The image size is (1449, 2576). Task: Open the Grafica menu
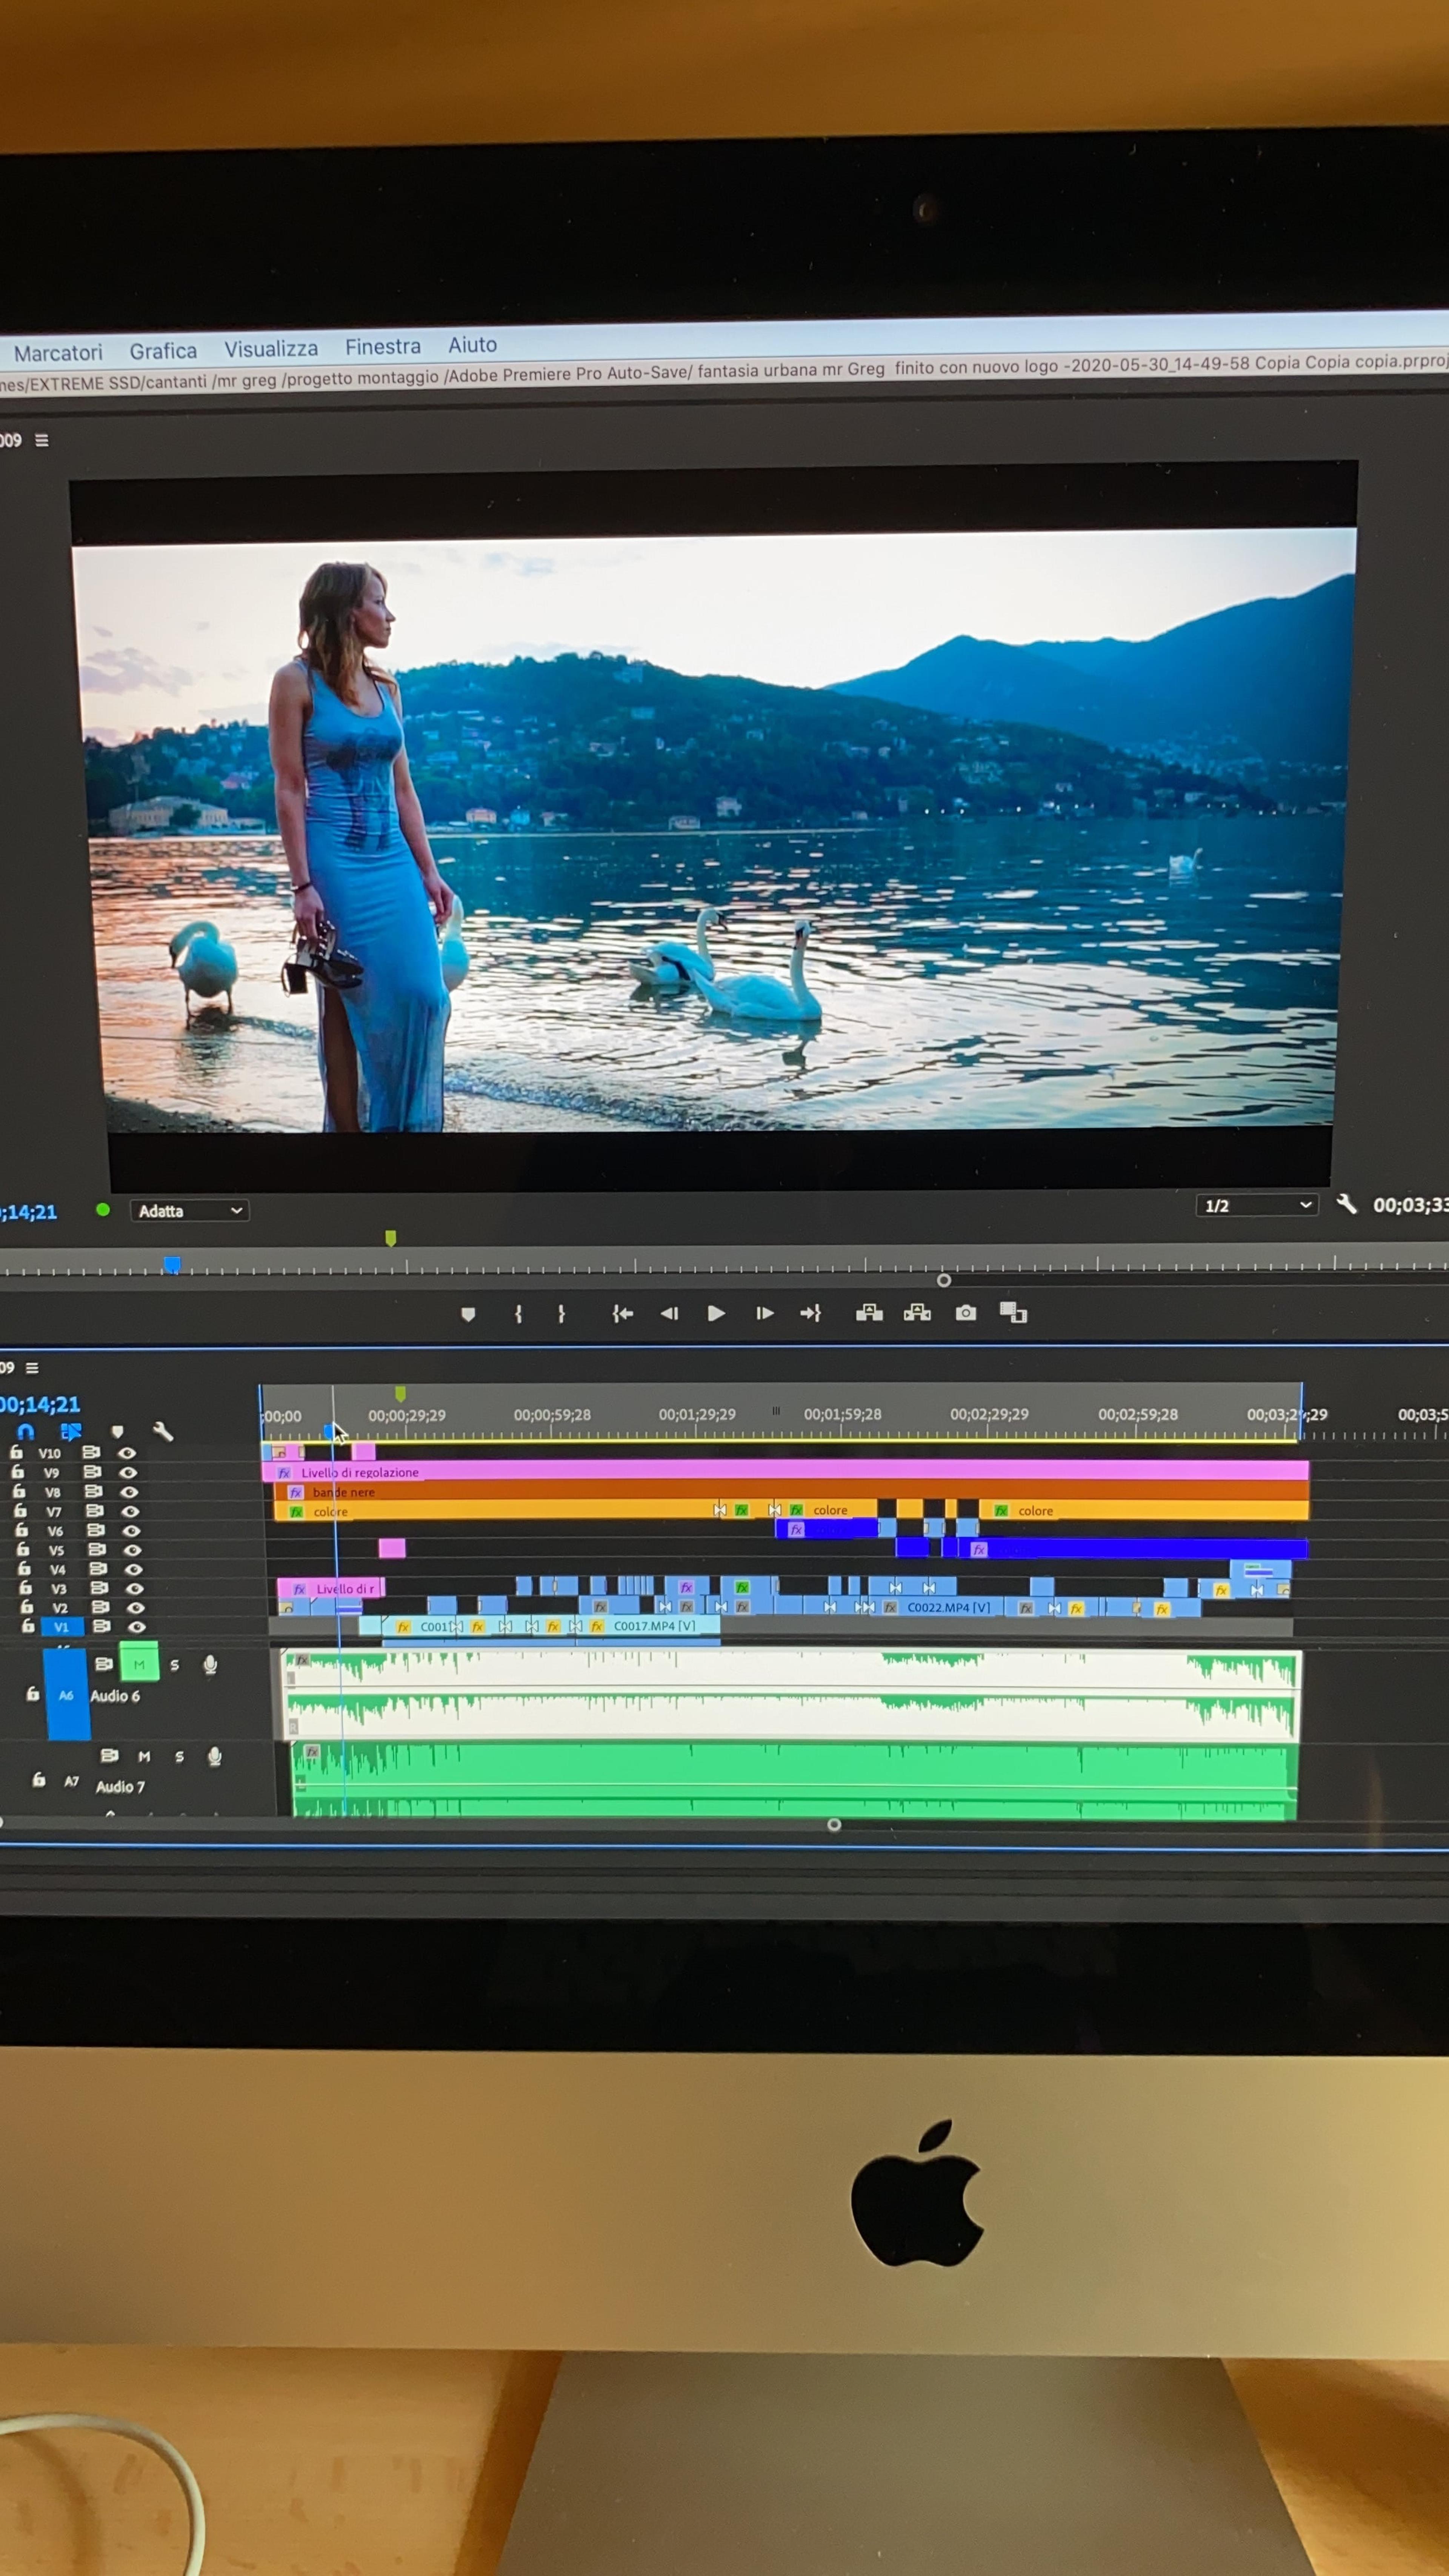pyautogui.click(x=163, y=351)
